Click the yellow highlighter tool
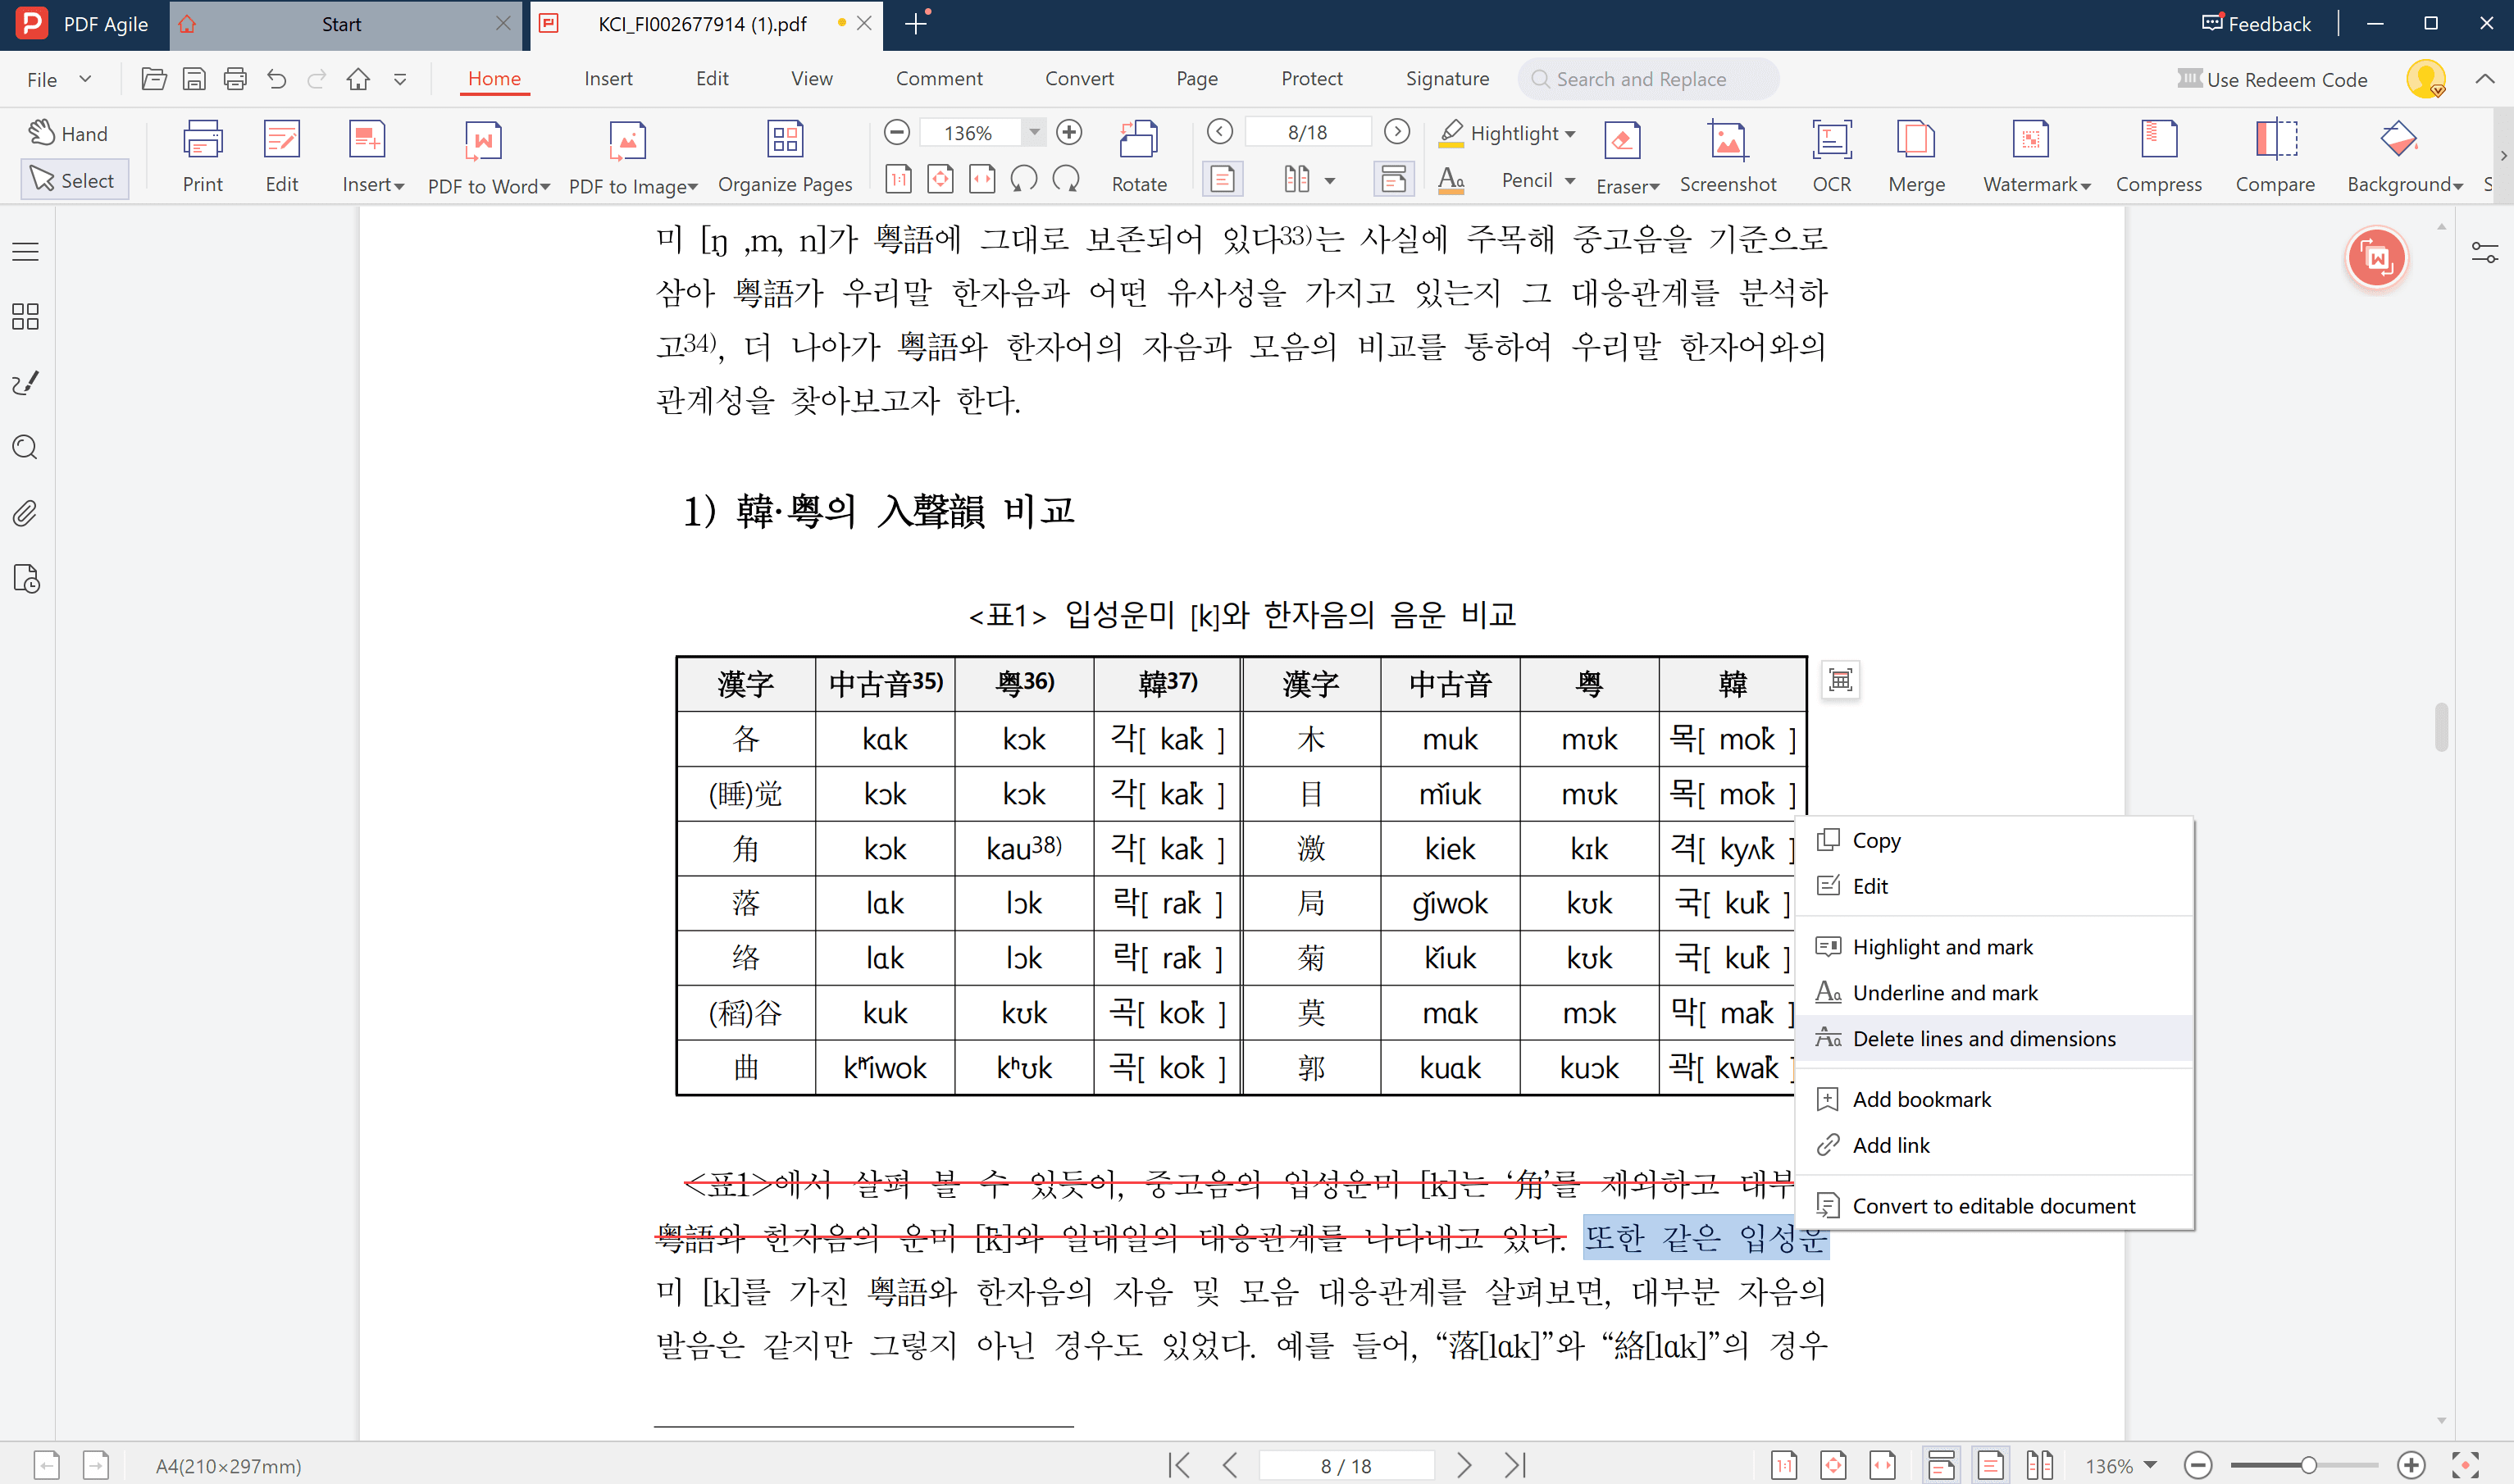Viewport: 2514px width, 1484px height. click(1451, 133)
